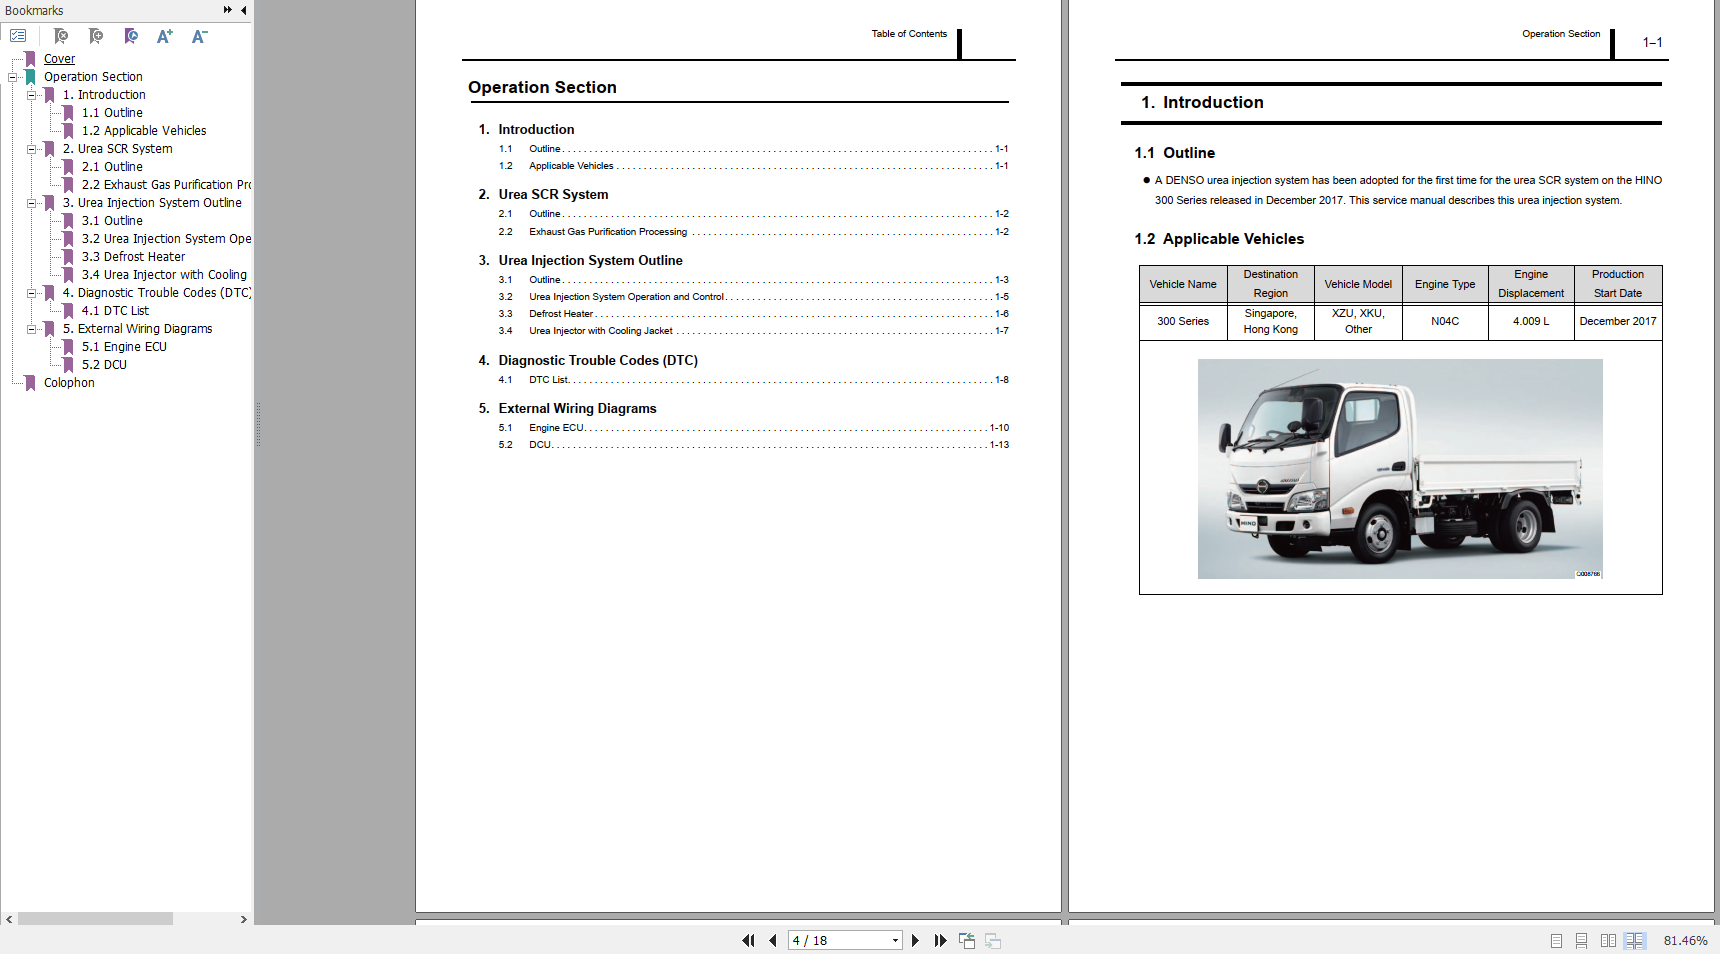This screenshot has width=1720, height=954.
Task: Jump to the last page
Action: 940,940
